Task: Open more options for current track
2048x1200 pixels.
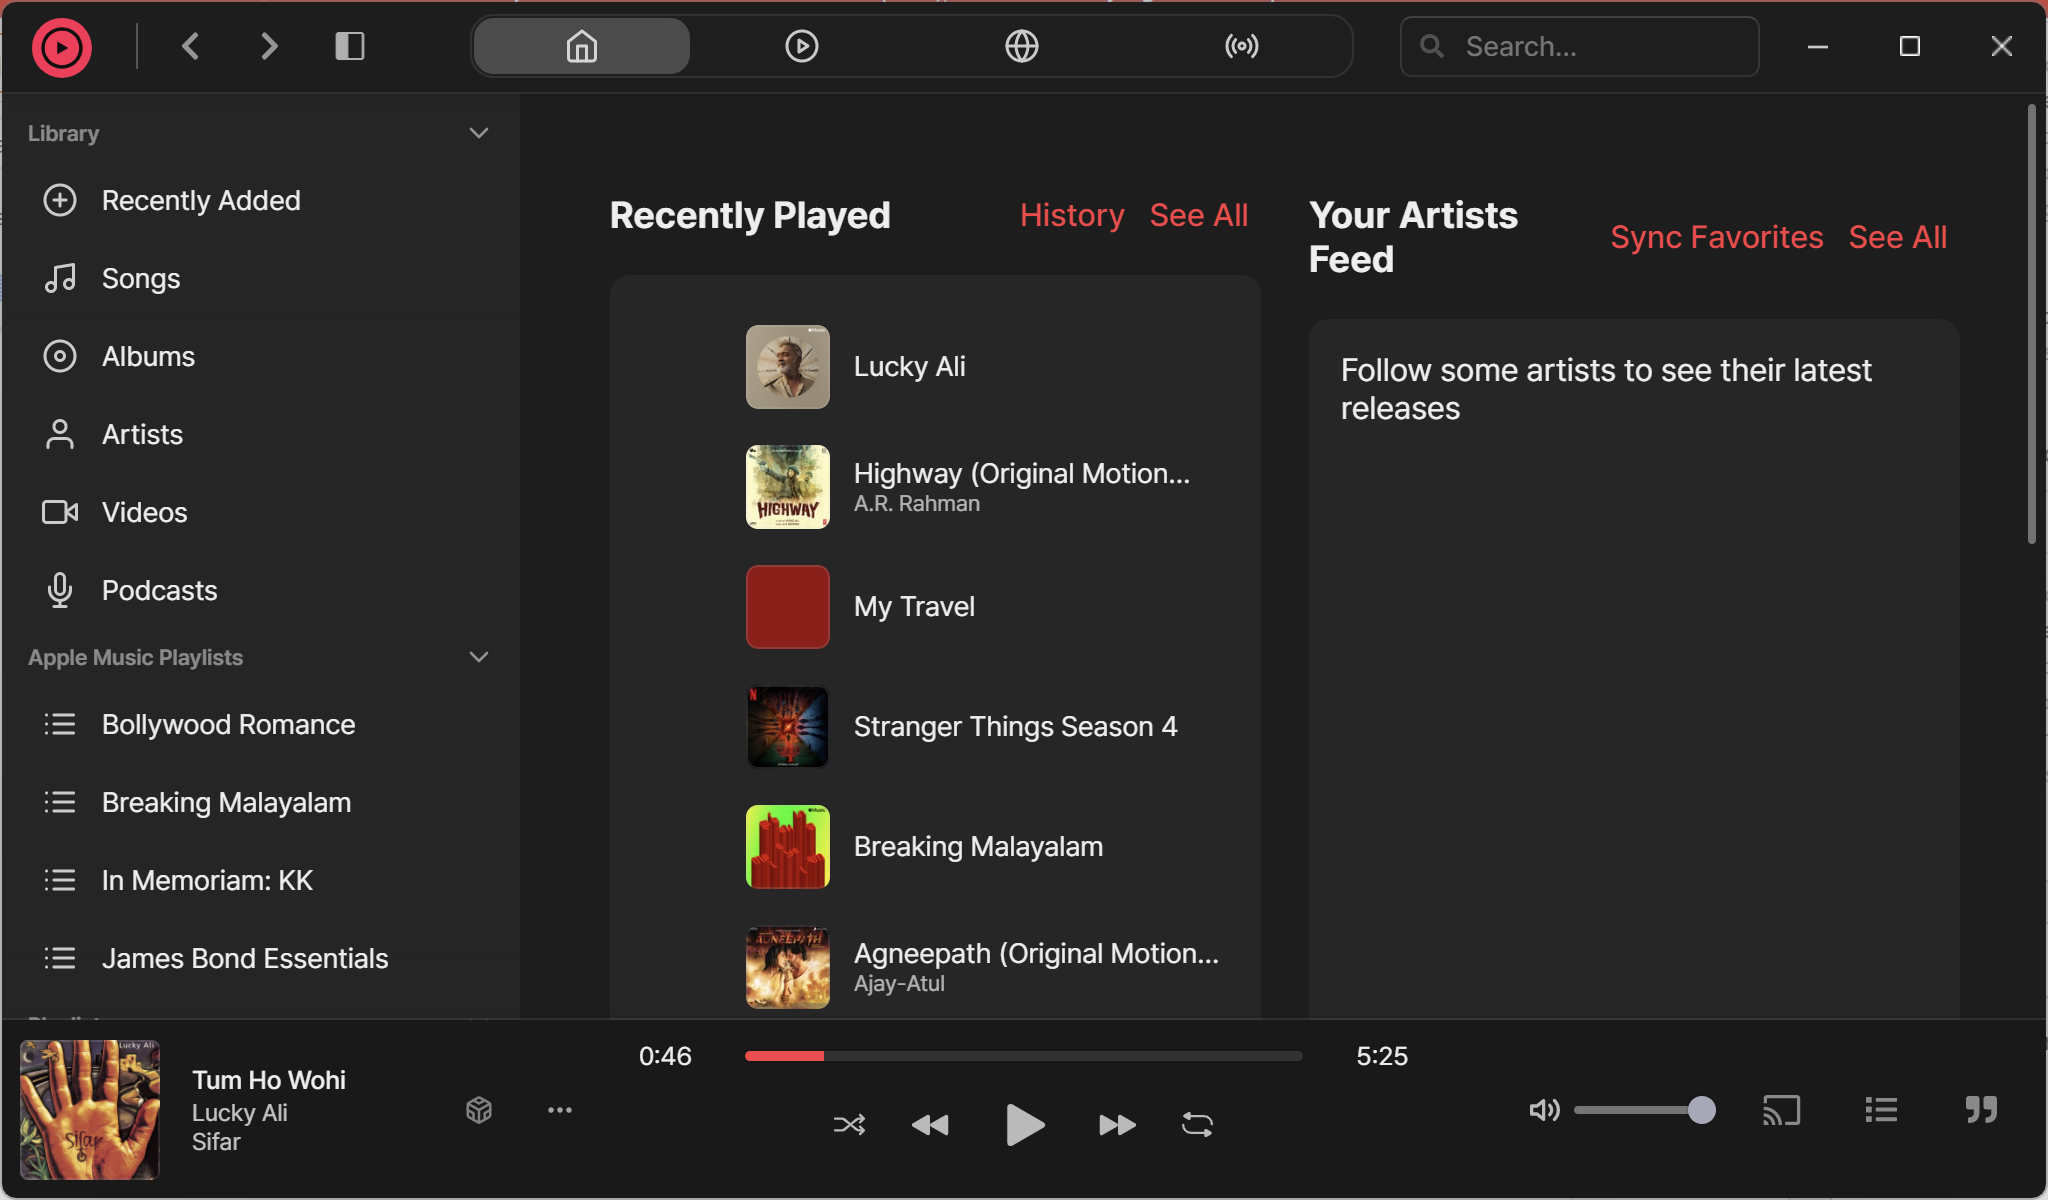Action: (559, 1110)
